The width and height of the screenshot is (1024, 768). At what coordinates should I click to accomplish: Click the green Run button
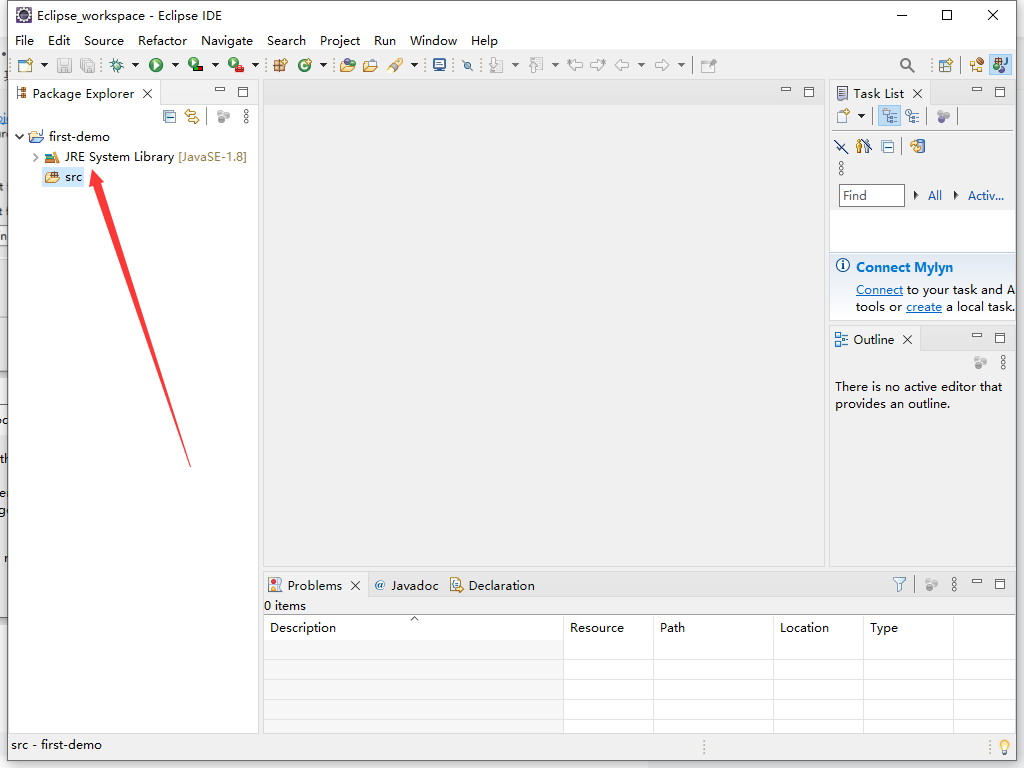(156, 65)
